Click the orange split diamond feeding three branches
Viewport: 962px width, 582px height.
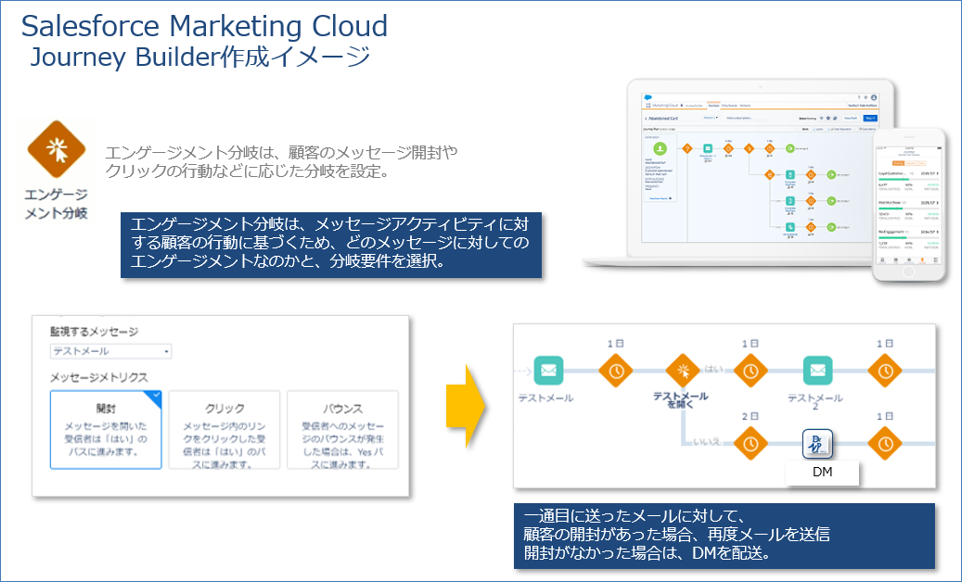pyautogui.click(x=769, y=175)
